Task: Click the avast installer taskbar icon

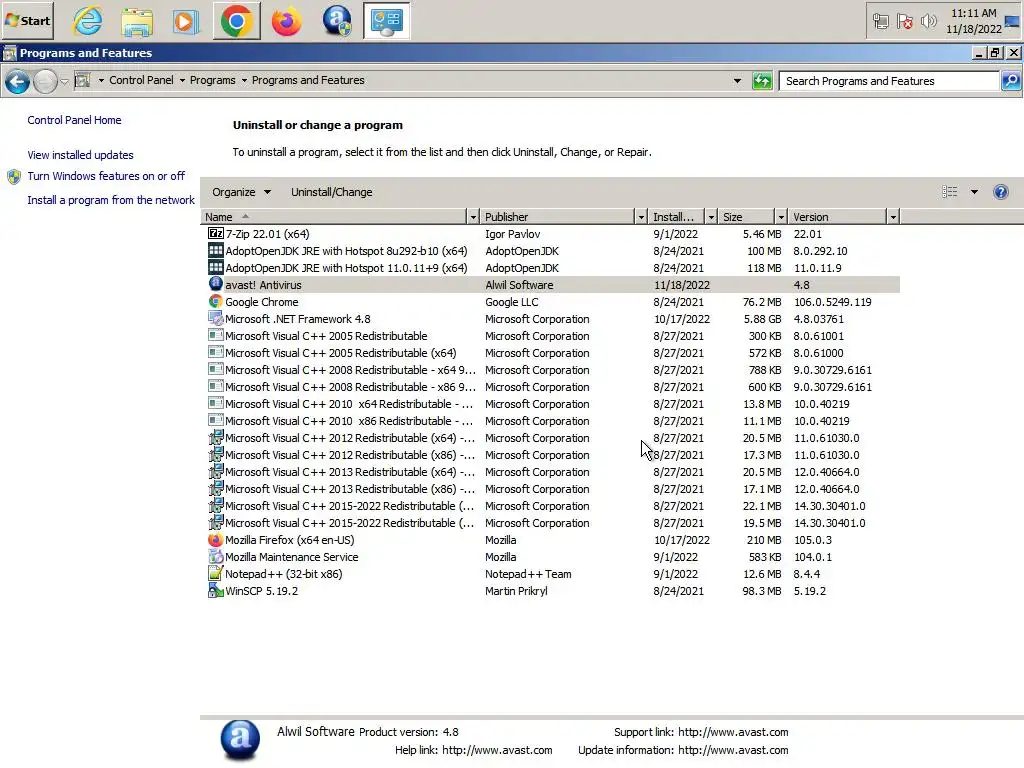Action: pos(337,21)
